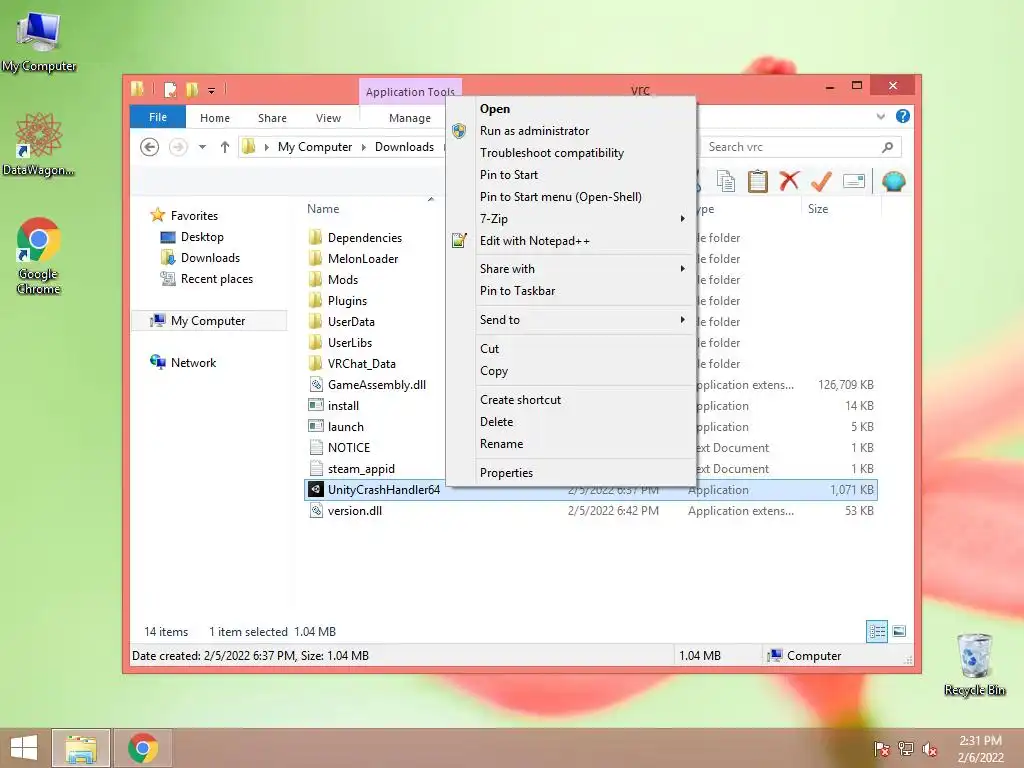Open the Recycle Bin on desktop
Screen dimensions: 1024x768
(x=974, y=664)
